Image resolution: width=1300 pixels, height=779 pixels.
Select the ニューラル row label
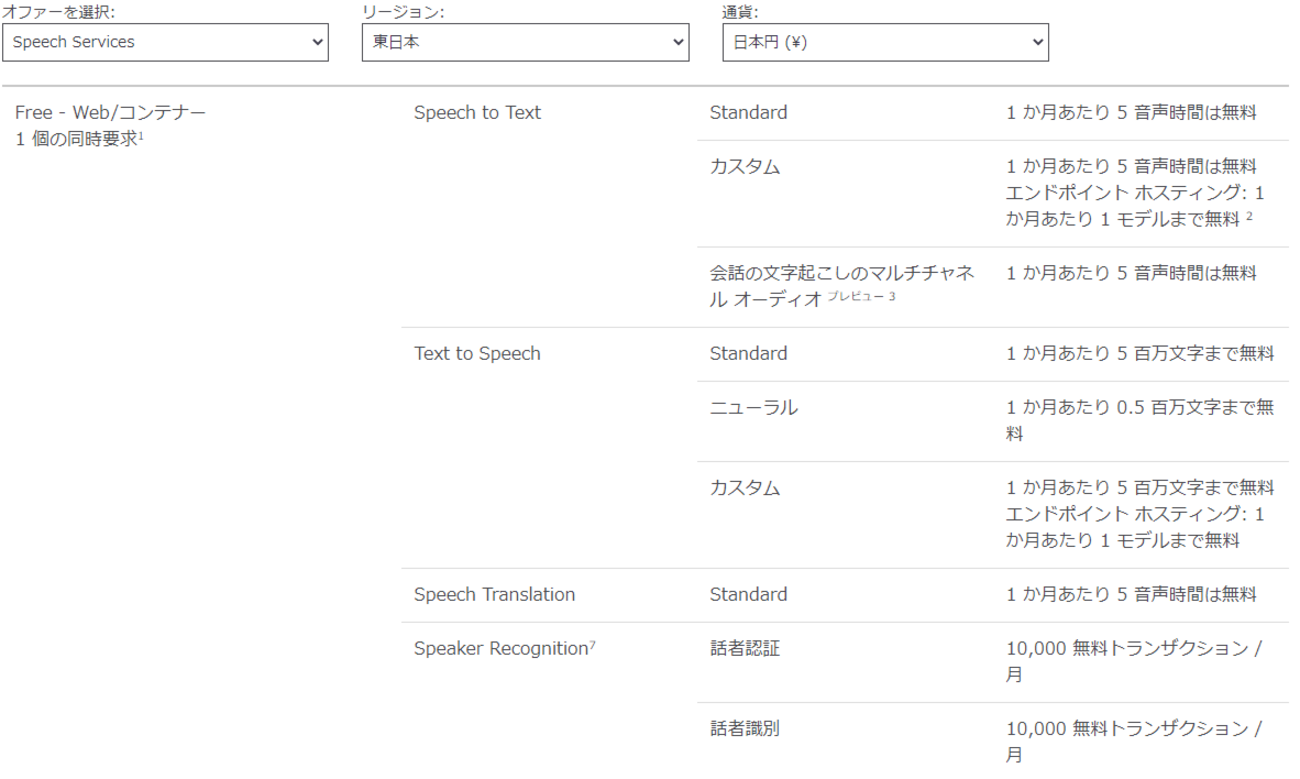tap(754, 408)
